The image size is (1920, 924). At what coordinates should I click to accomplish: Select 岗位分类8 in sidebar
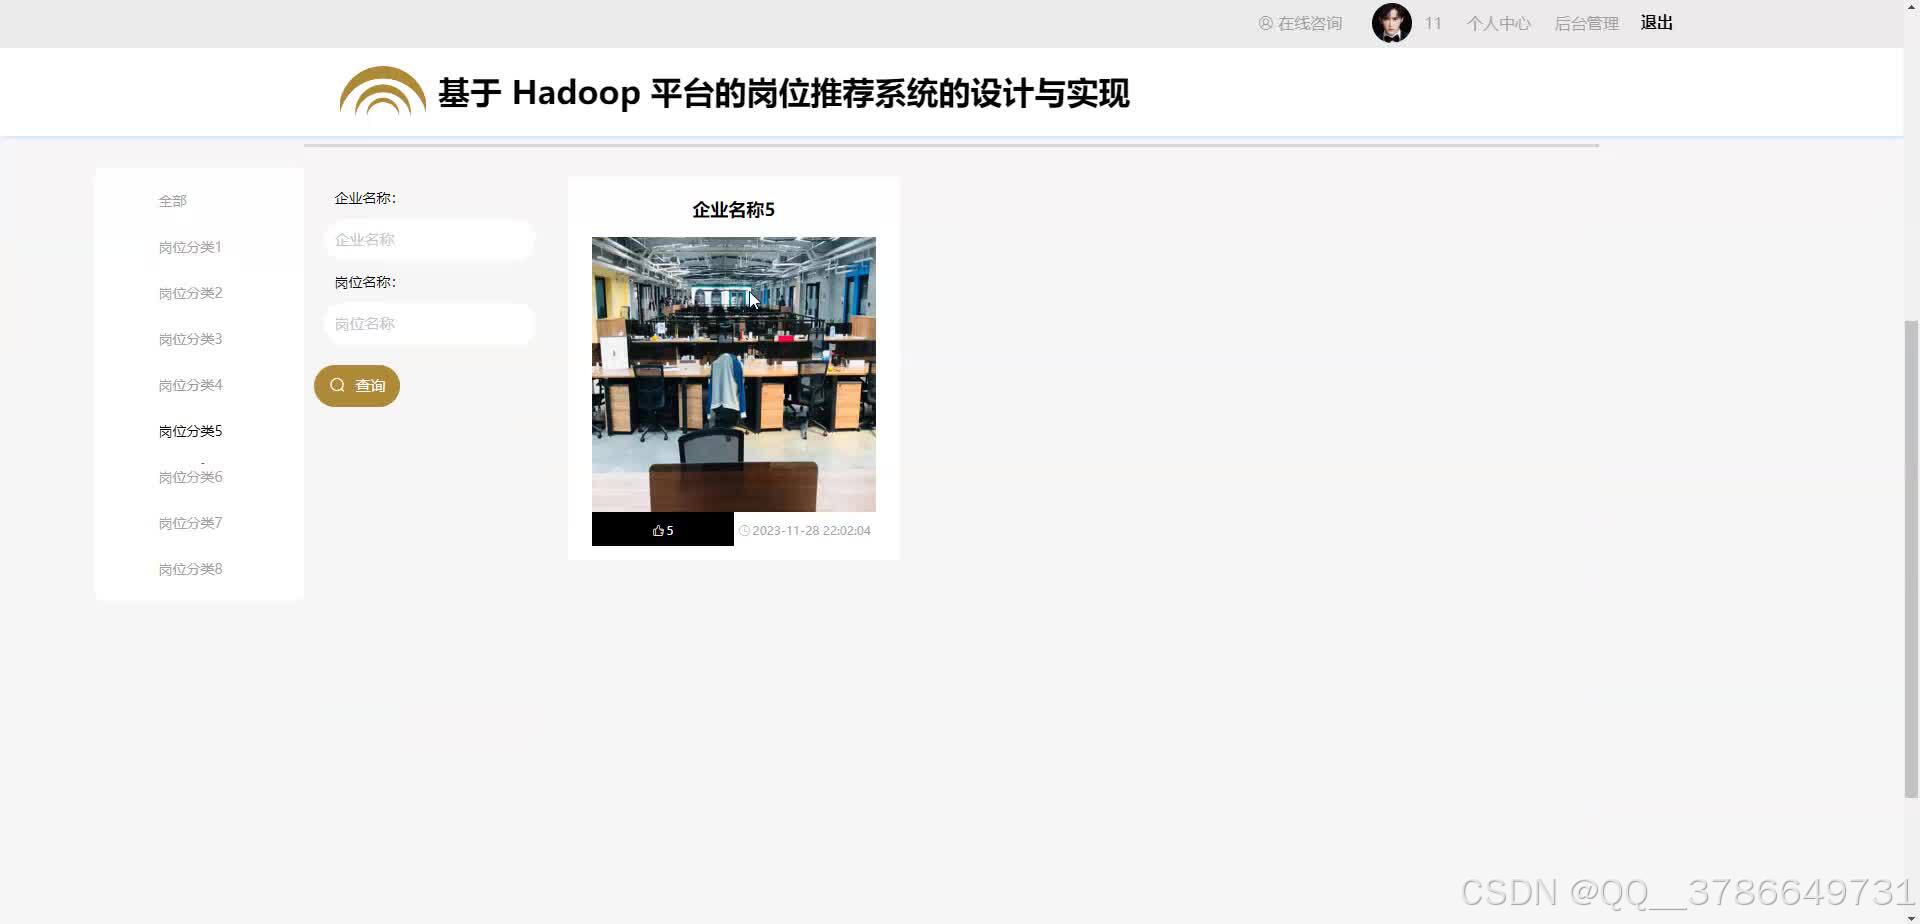click(x=190, y=569)
